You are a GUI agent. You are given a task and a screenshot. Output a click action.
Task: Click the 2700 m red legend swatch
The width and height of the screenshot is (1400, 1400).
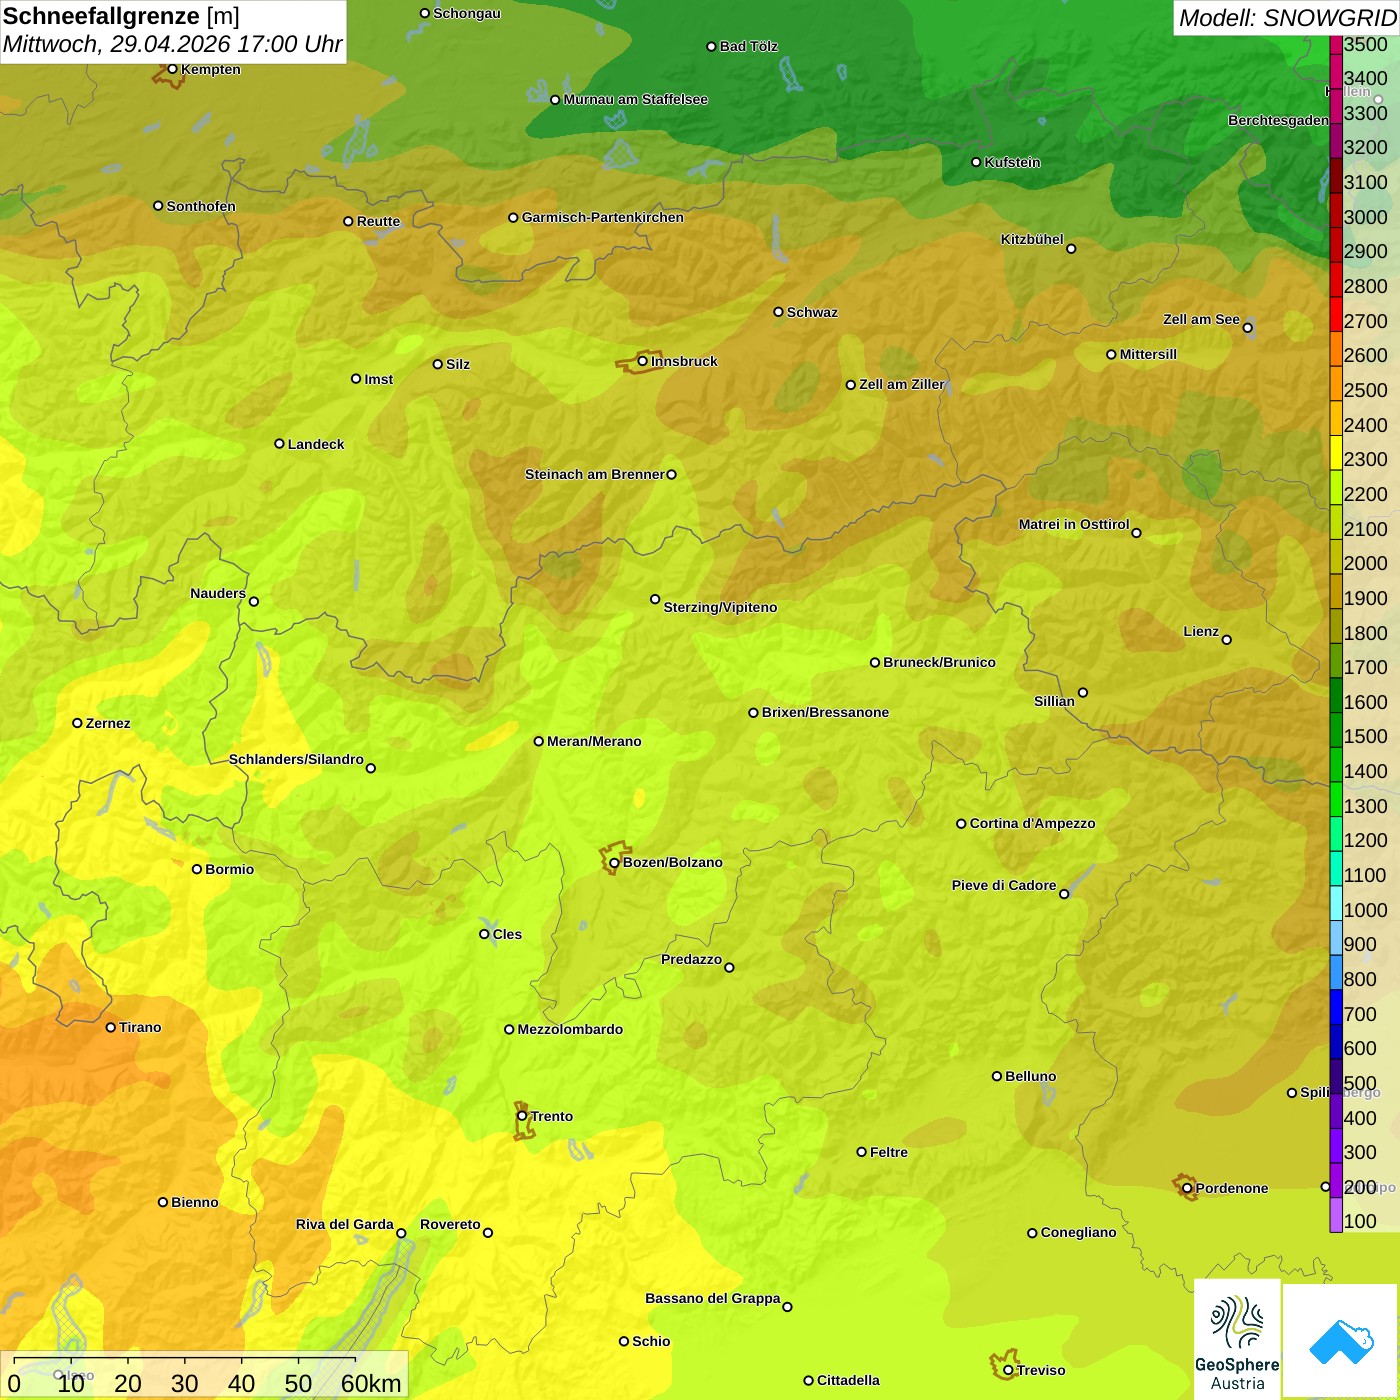1336,314
